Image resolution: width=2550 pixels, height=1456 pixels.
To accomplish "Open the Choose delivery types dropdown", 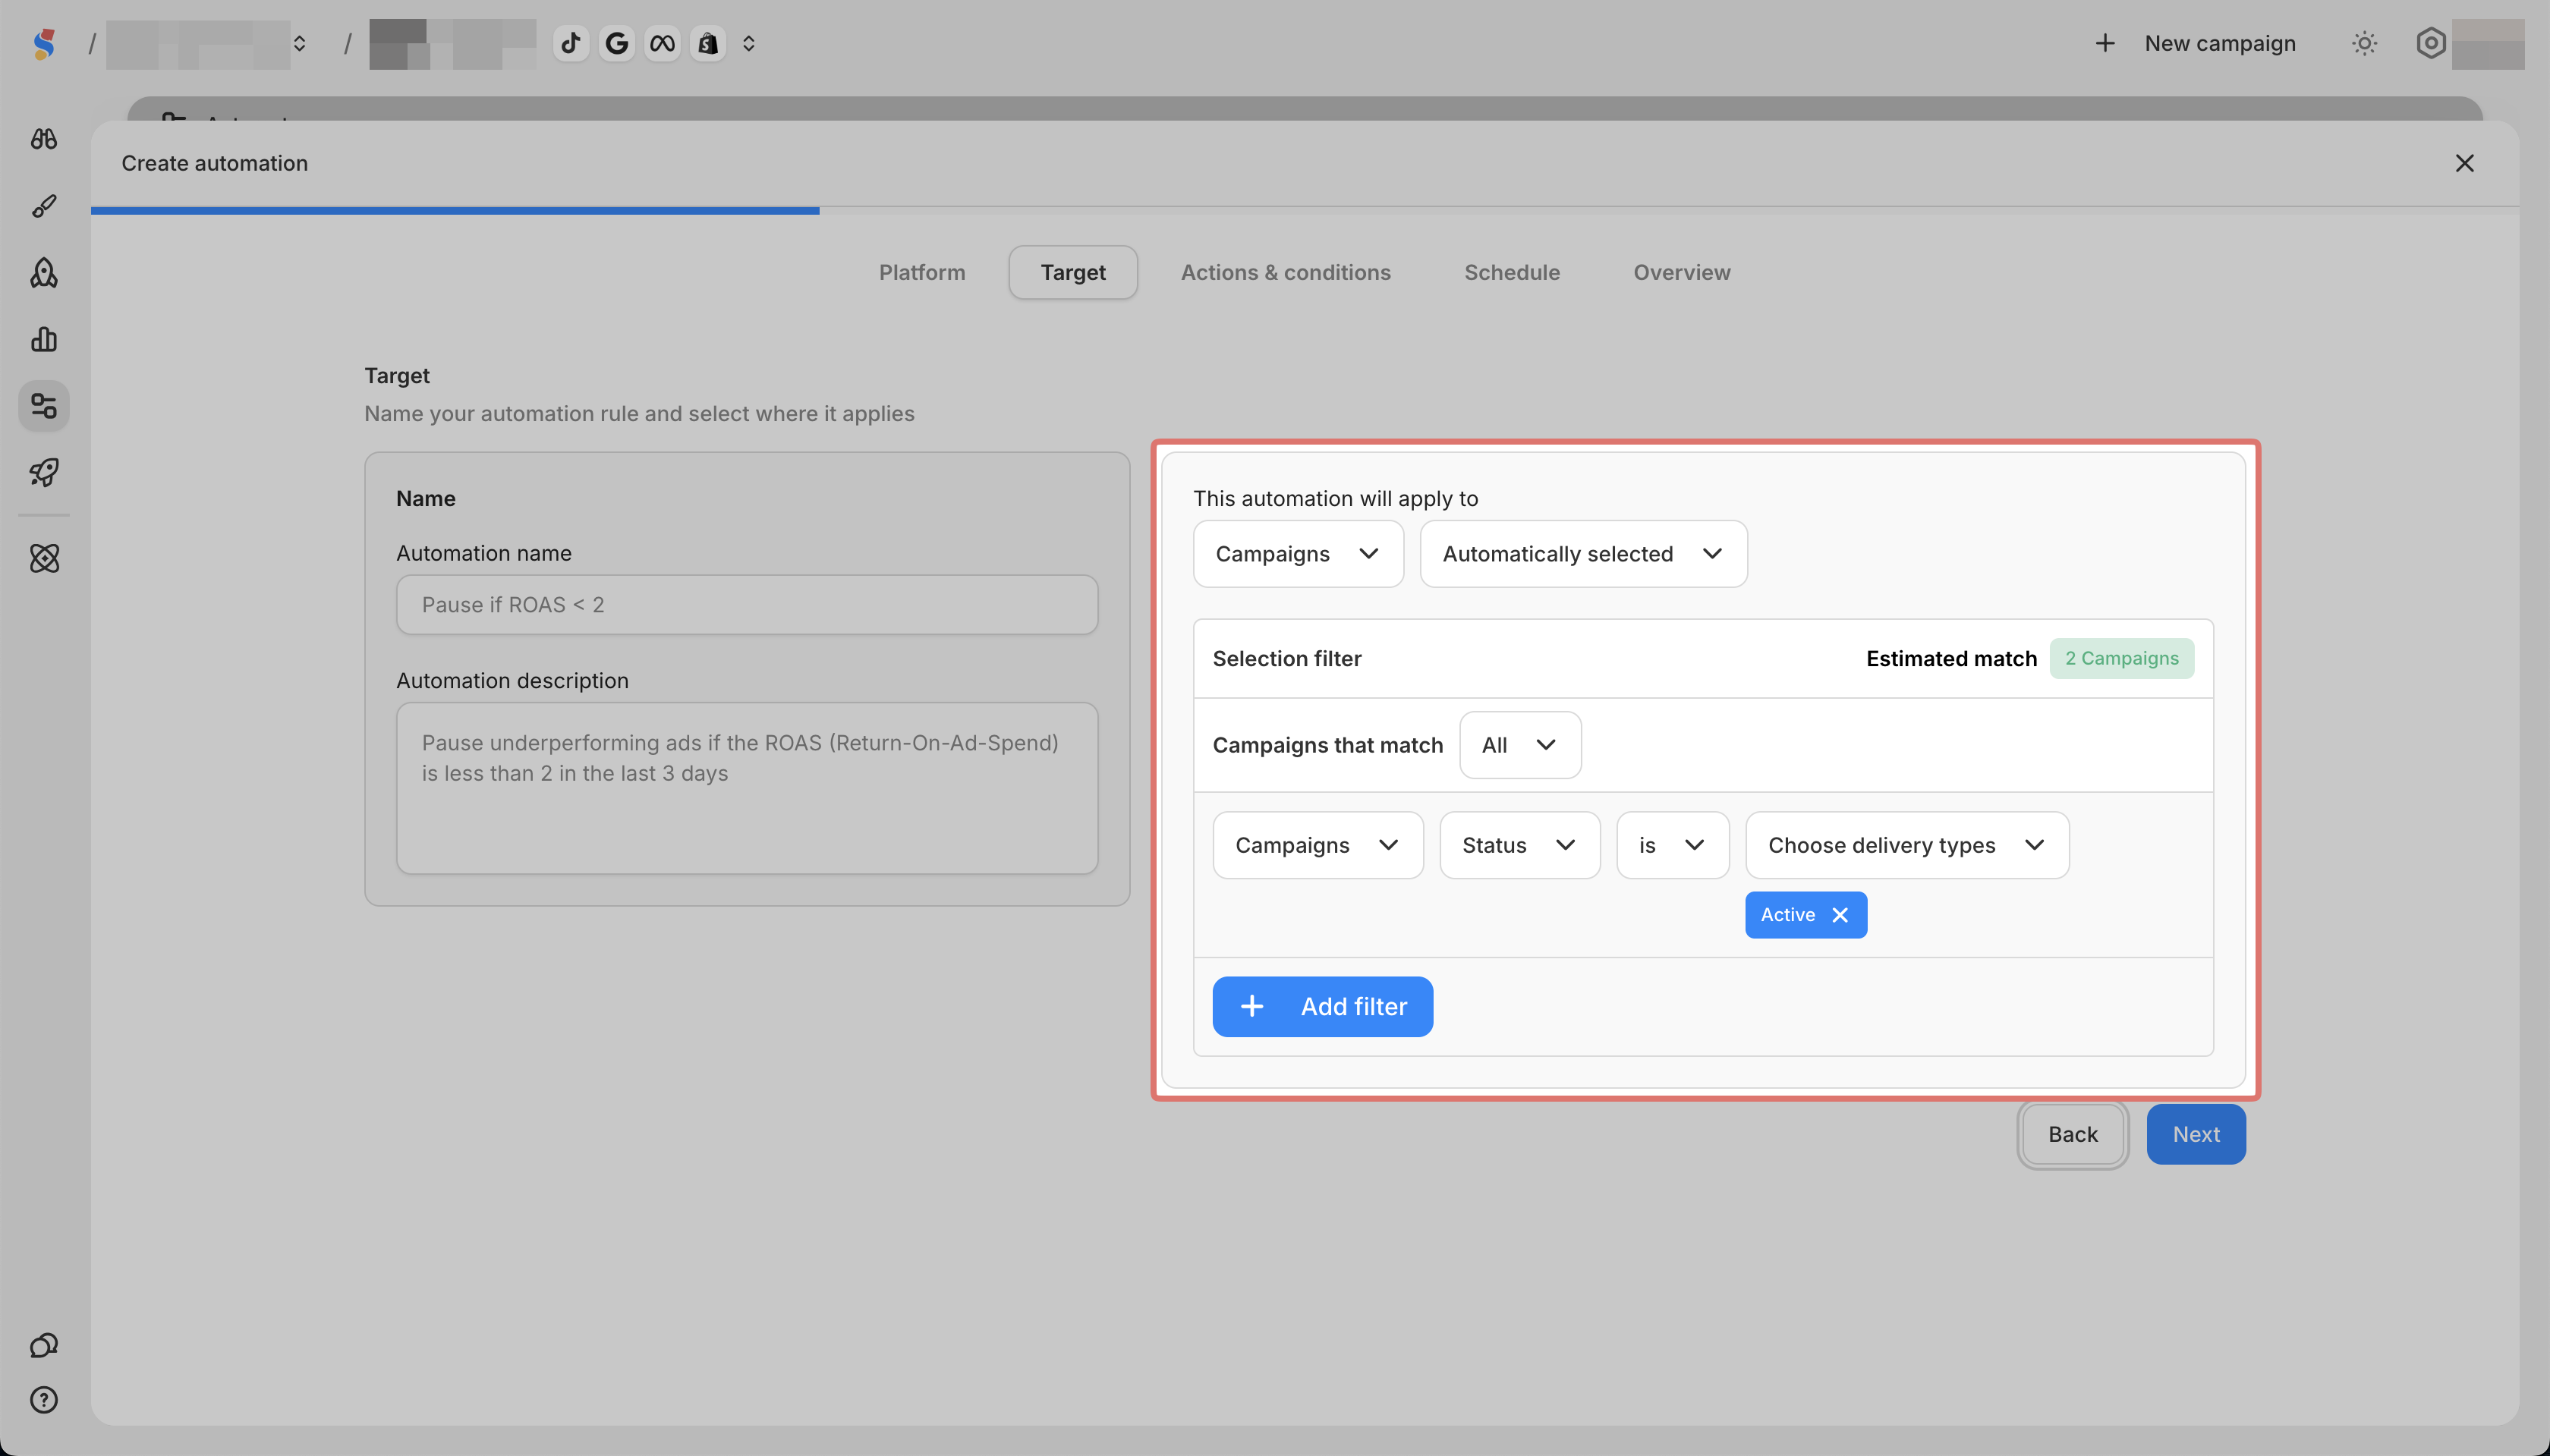I will [1906, 845].
